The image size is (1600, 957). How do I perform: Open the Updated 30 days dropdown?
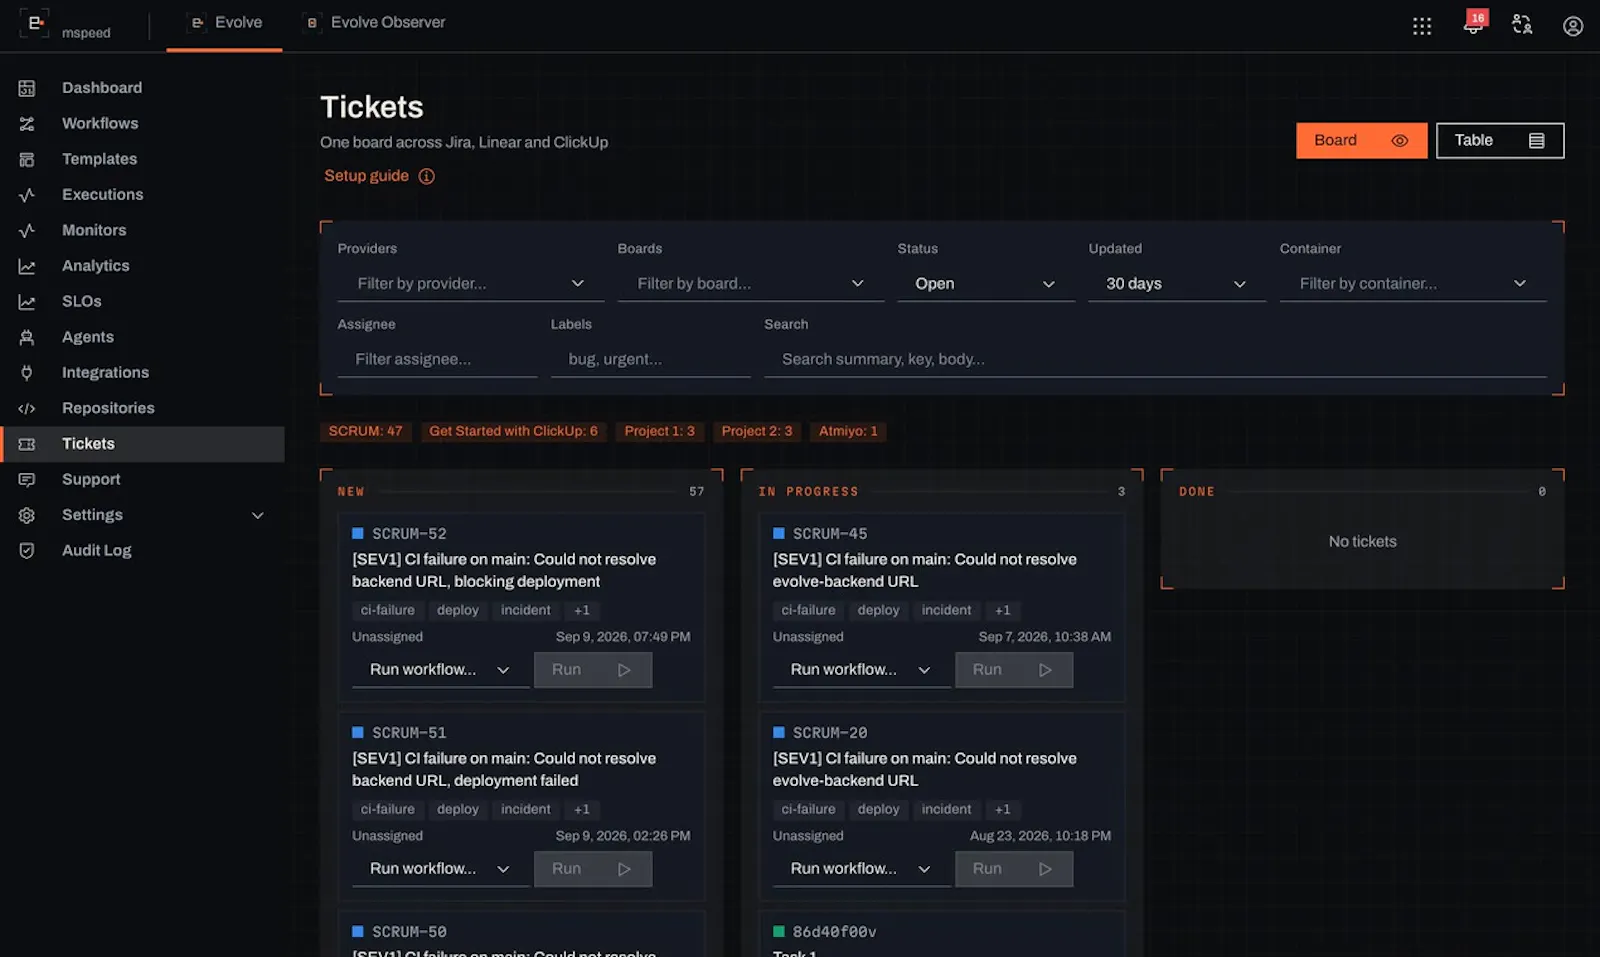(x=1177, y=284)
